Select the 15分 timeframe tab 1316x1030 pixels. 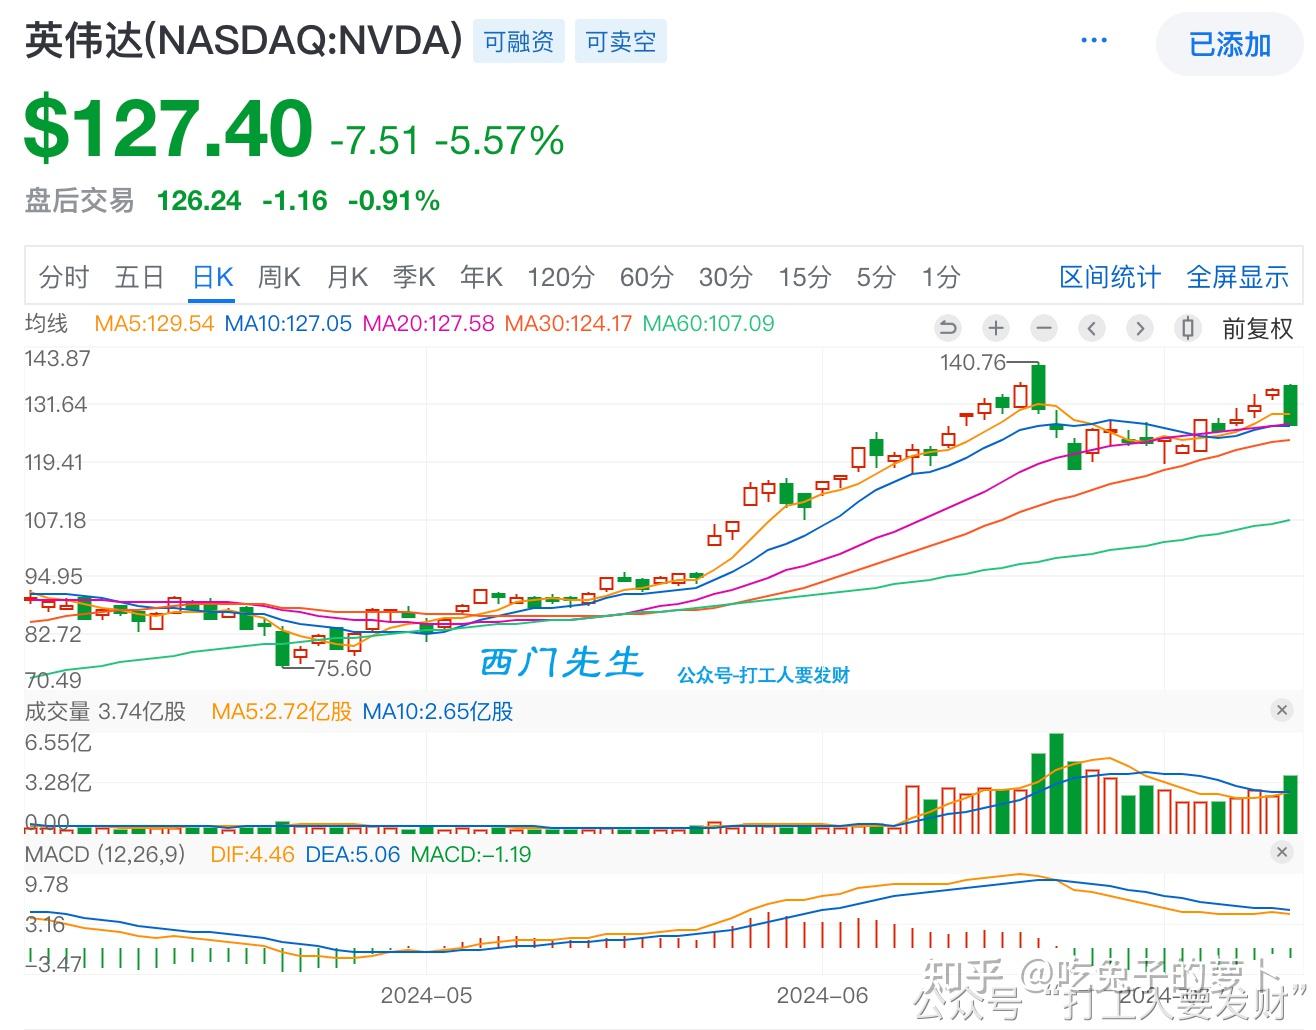pos(805,277)
